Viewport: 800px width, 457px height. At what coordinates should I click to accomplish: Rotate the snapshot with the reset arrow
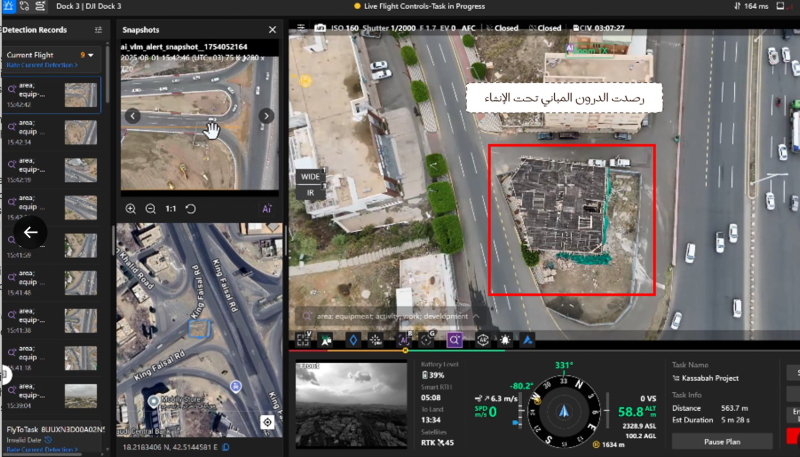pyautogui.click(x=190, y=209)
